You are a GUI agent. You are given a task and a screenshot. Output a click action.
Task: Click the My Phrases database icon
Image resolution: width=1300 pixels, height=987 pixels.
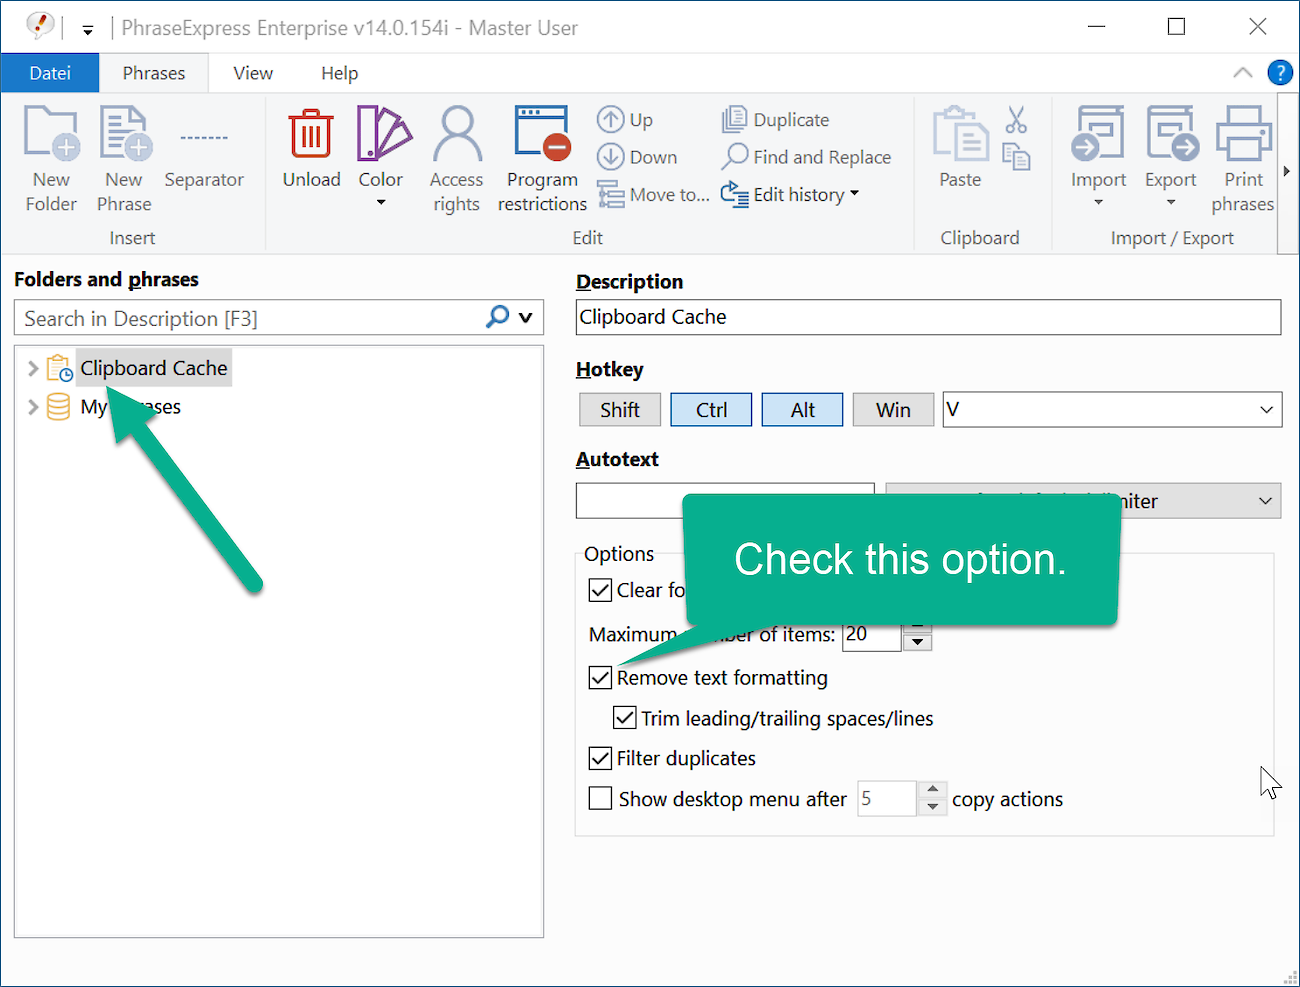(x=59, y=406)
